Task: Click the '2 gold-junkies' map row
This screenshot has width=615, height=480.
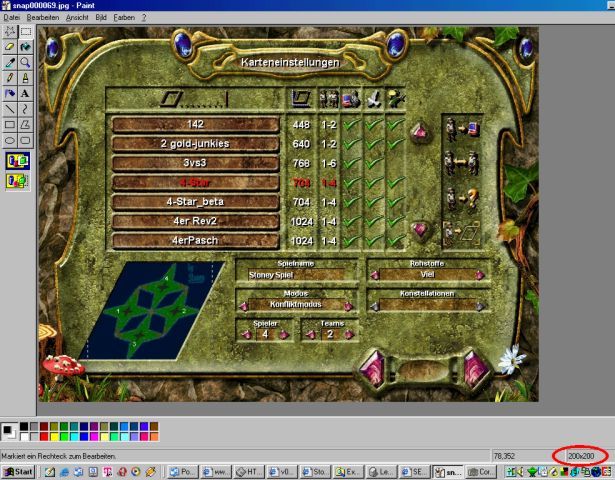Action: pyautogui.click(x=195, y=144)
